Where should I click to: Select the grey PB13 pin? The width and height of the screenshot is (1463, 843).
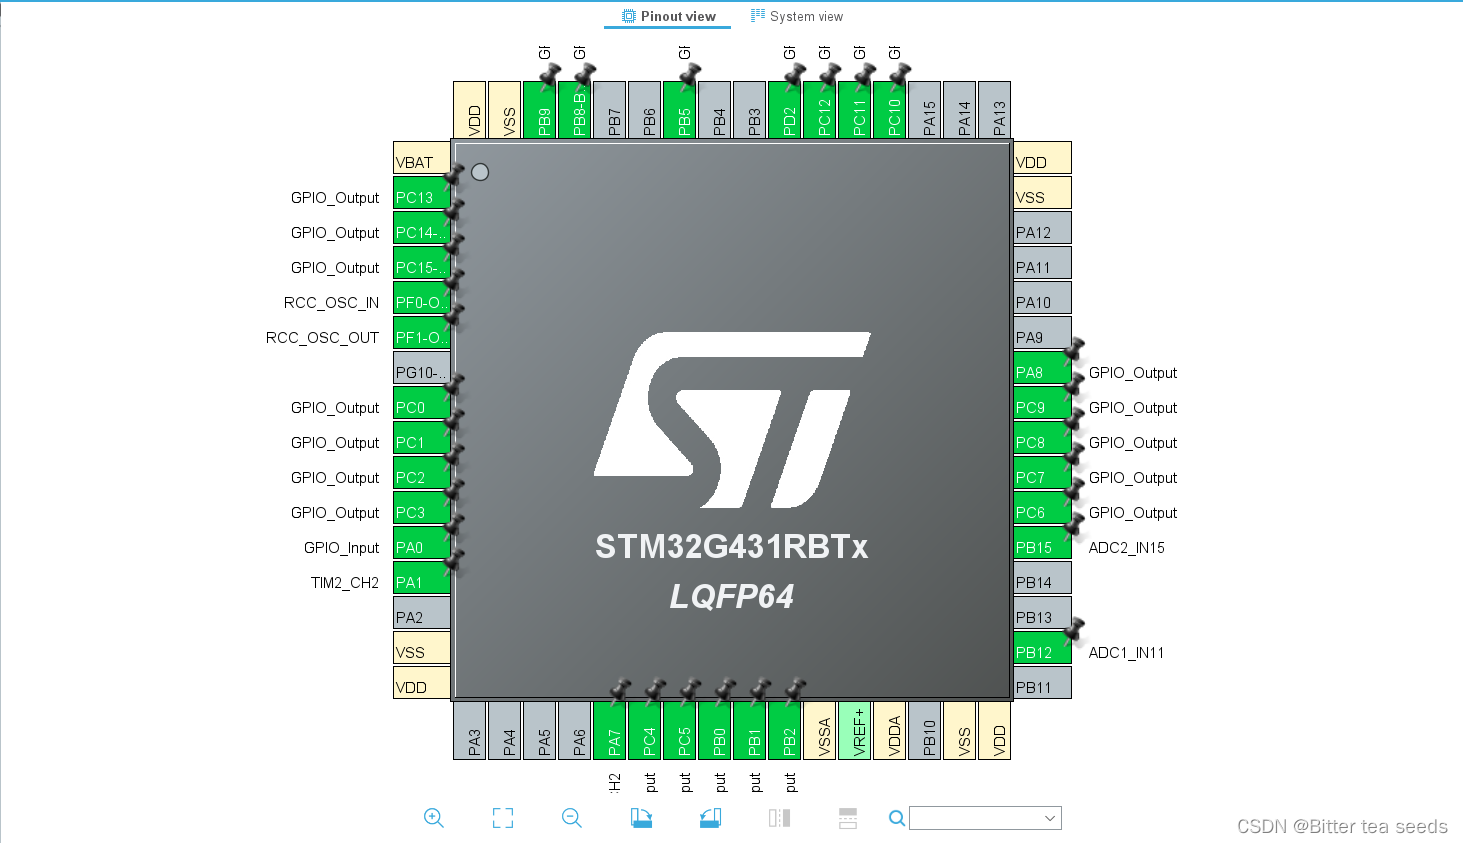(x=1042, y=613)
